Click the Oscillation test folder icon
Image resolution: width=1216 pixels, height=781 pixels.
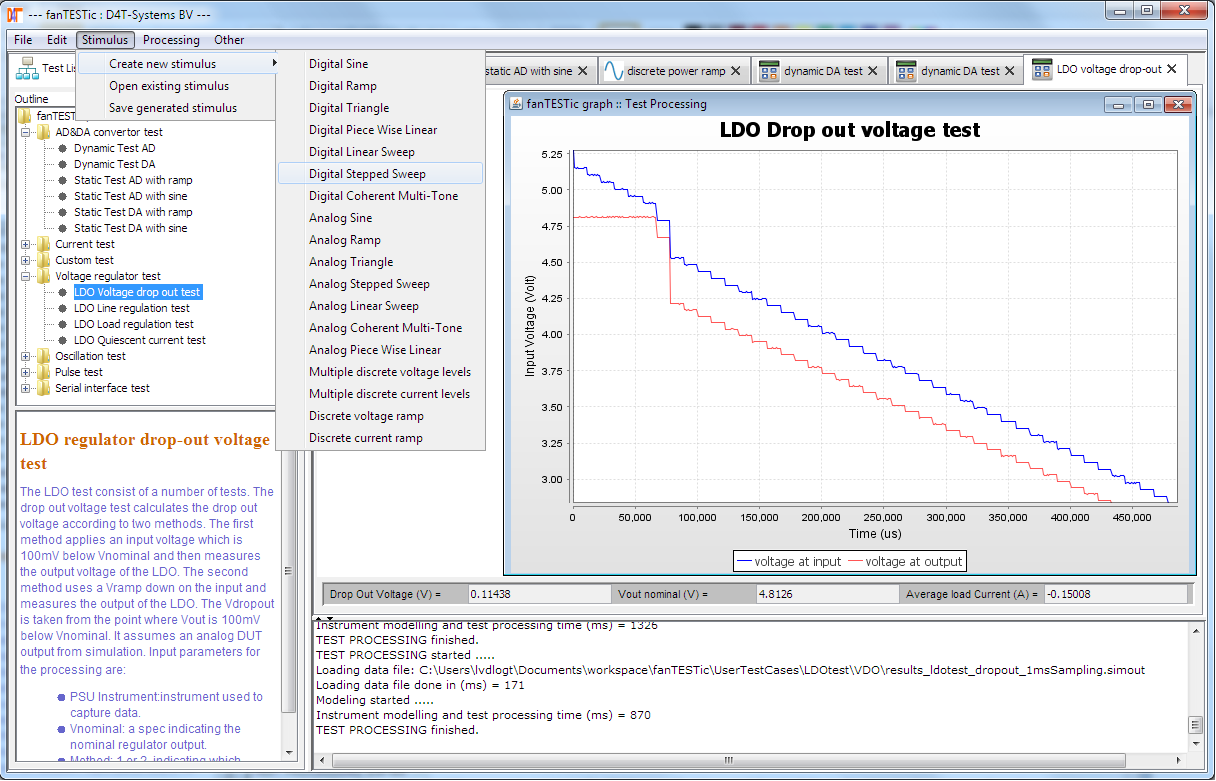coord(44,356)
